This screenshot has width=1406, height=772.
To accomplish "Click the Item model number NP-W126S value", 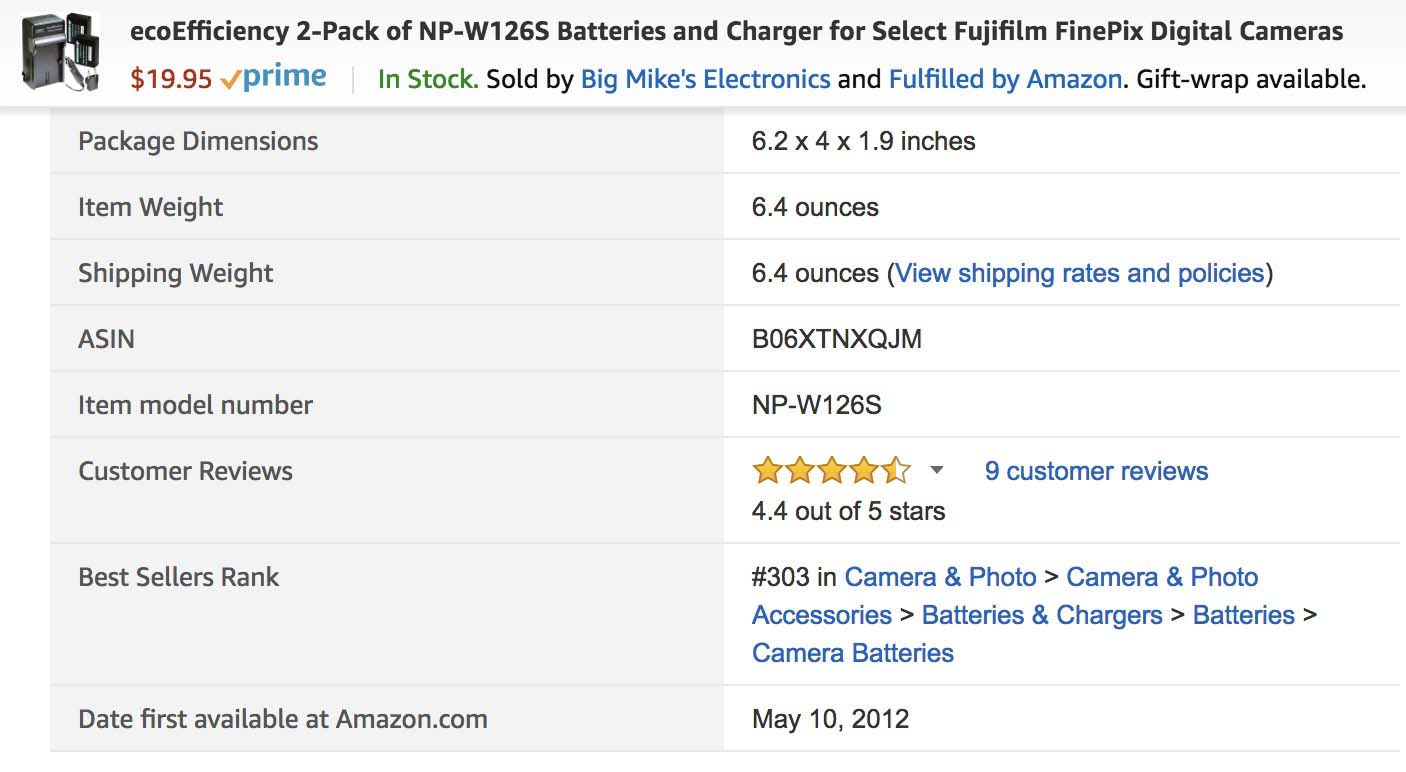I will (x=816, y=405).
